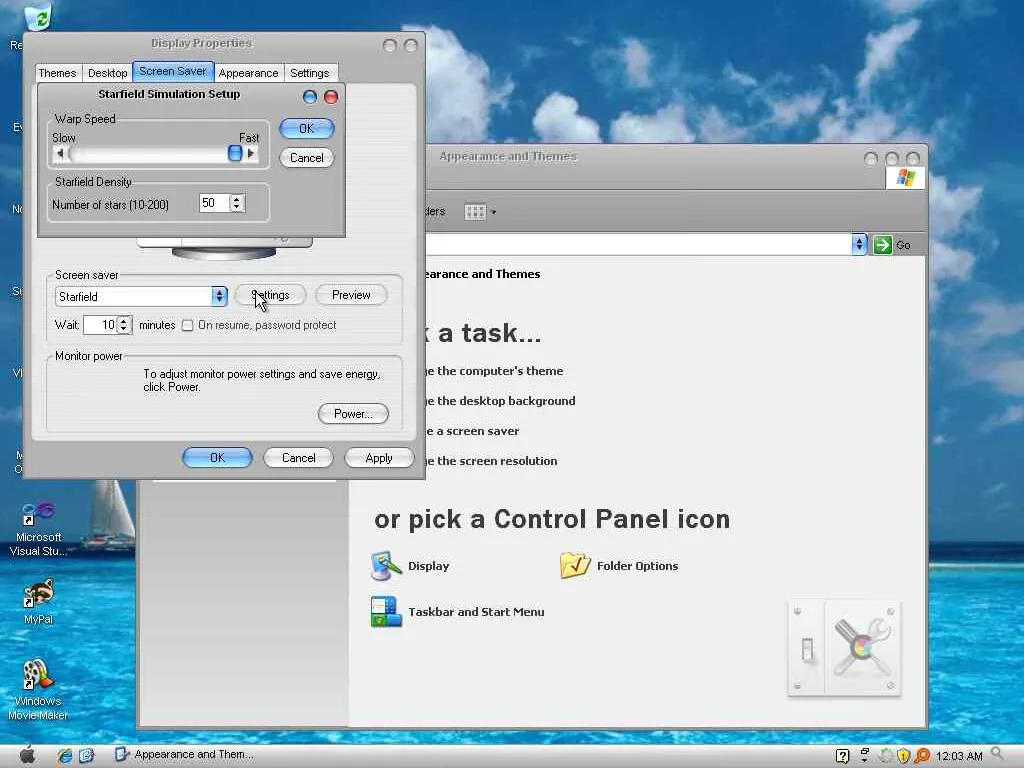Open Microsoft Visual Studio desktop shortcut
The width and height of the screenshot is (1024, 768).
click(38, 529)
